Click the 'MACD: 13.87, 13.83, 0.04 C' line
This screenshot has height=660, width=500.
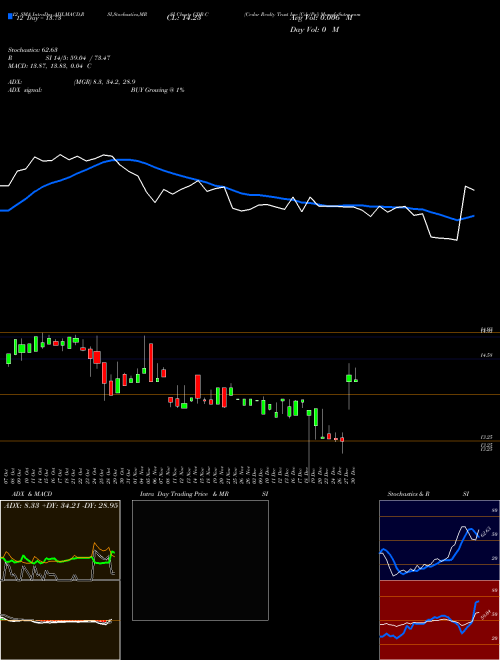50,66
